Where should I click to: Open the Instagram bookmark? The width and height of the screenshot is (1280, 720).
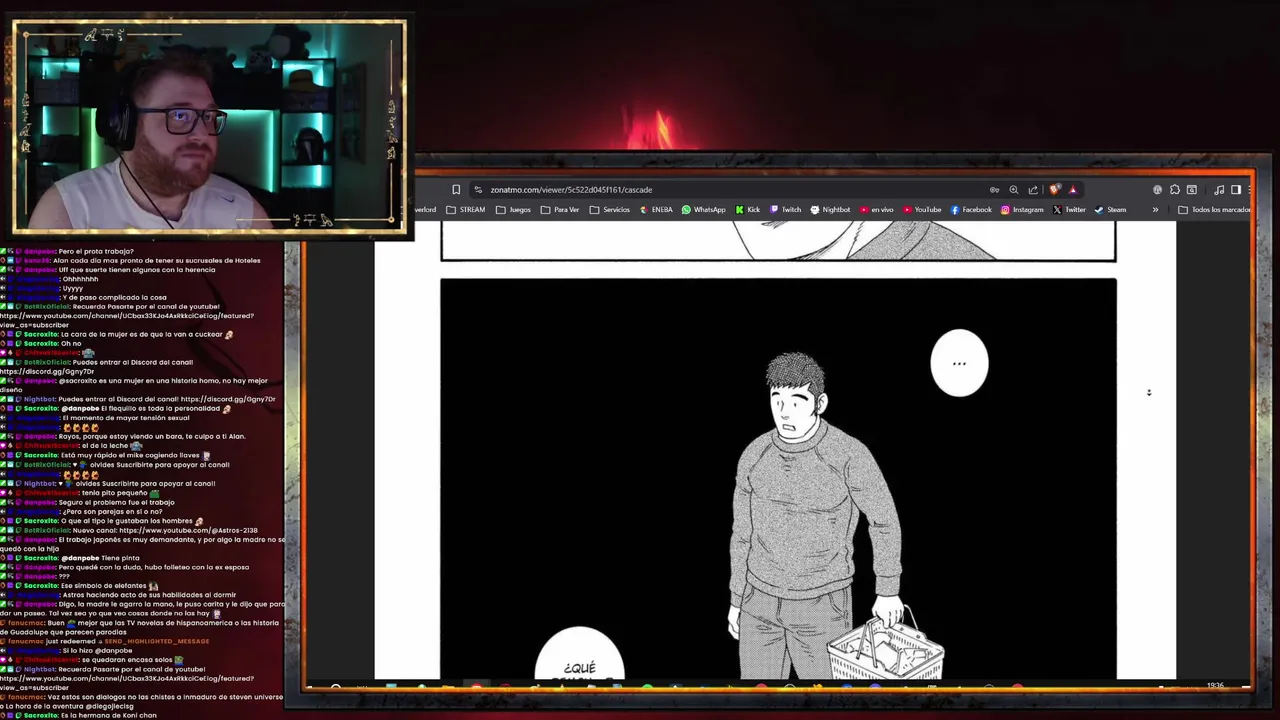point(1022,210)
